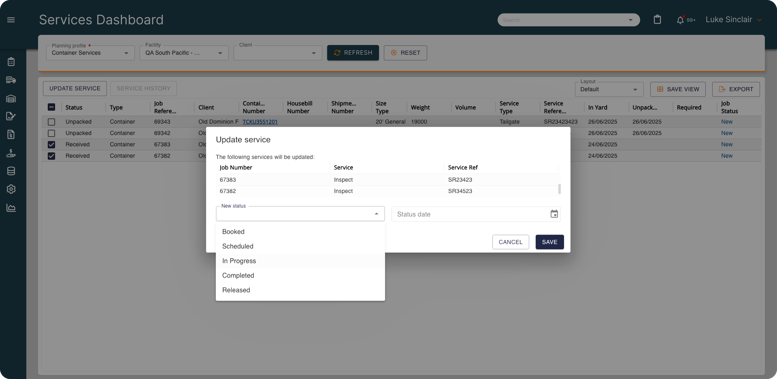Click the Status column header

click(x=74, y=108)
